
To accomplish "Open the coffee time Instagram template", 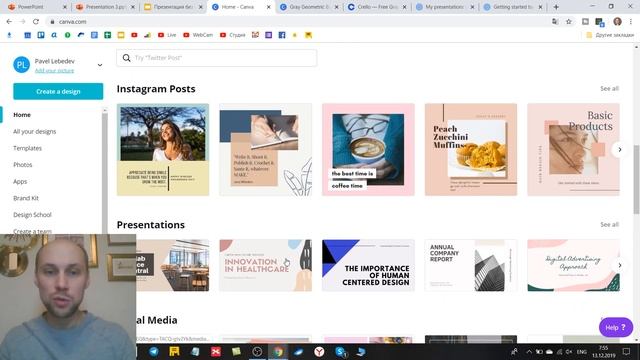I will pyautogui.click(x=368, y=149).
